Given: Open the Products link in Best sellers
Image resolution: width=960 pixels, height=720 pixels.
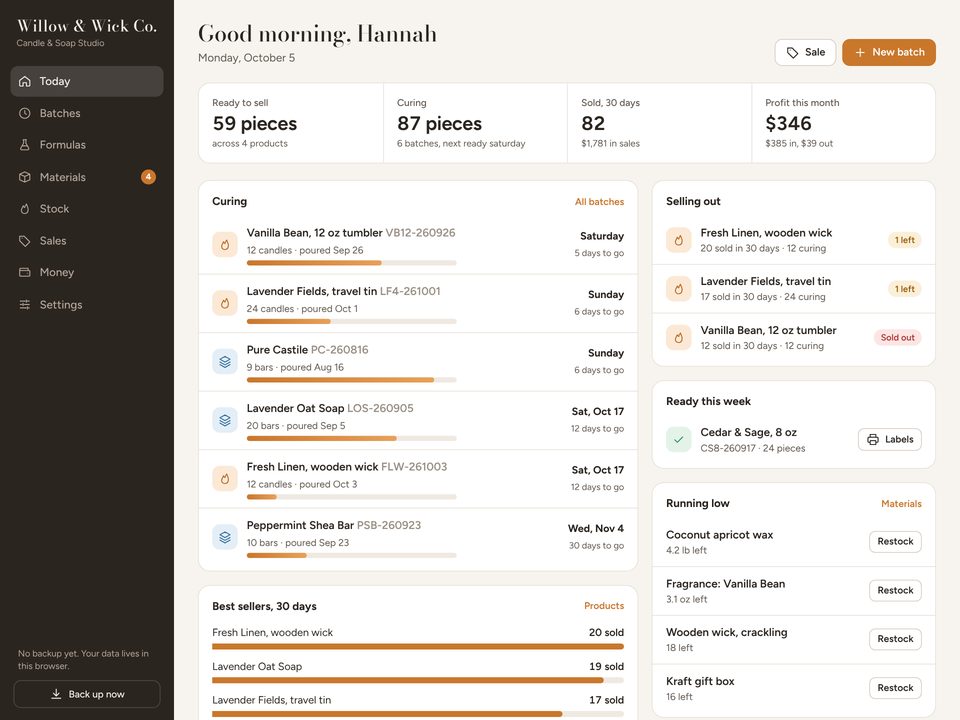Looking at the screenshot, I should (604, 606).
